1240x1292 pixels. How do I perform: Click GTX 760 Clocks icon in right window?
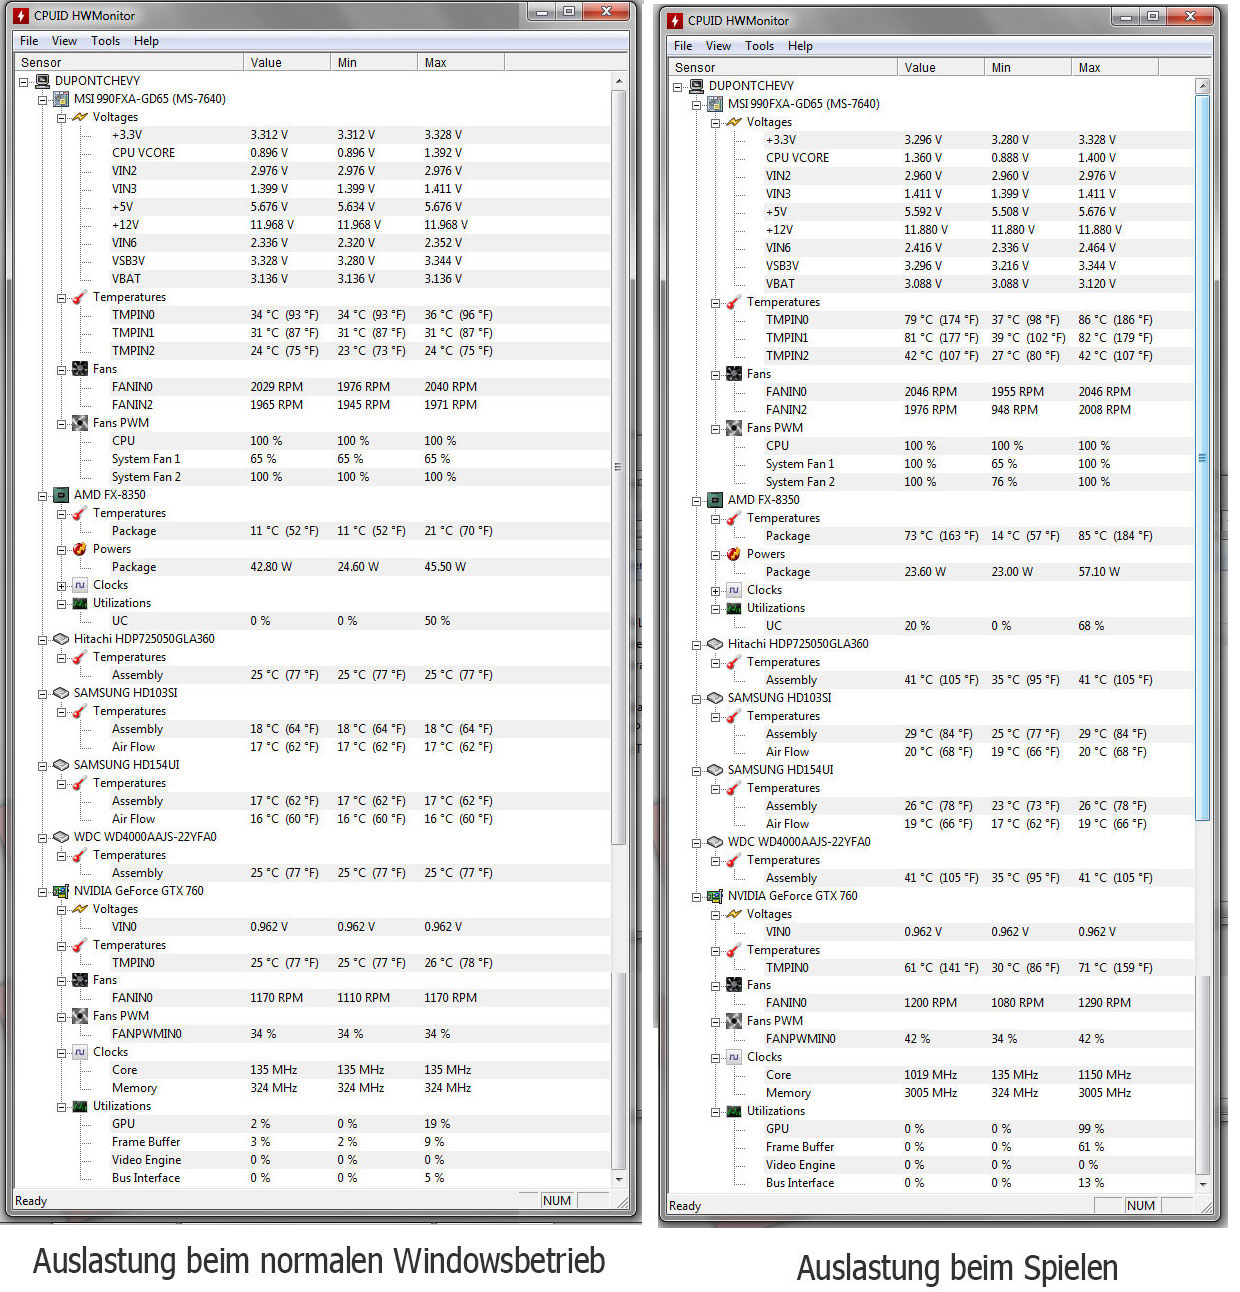(734, 1057)
